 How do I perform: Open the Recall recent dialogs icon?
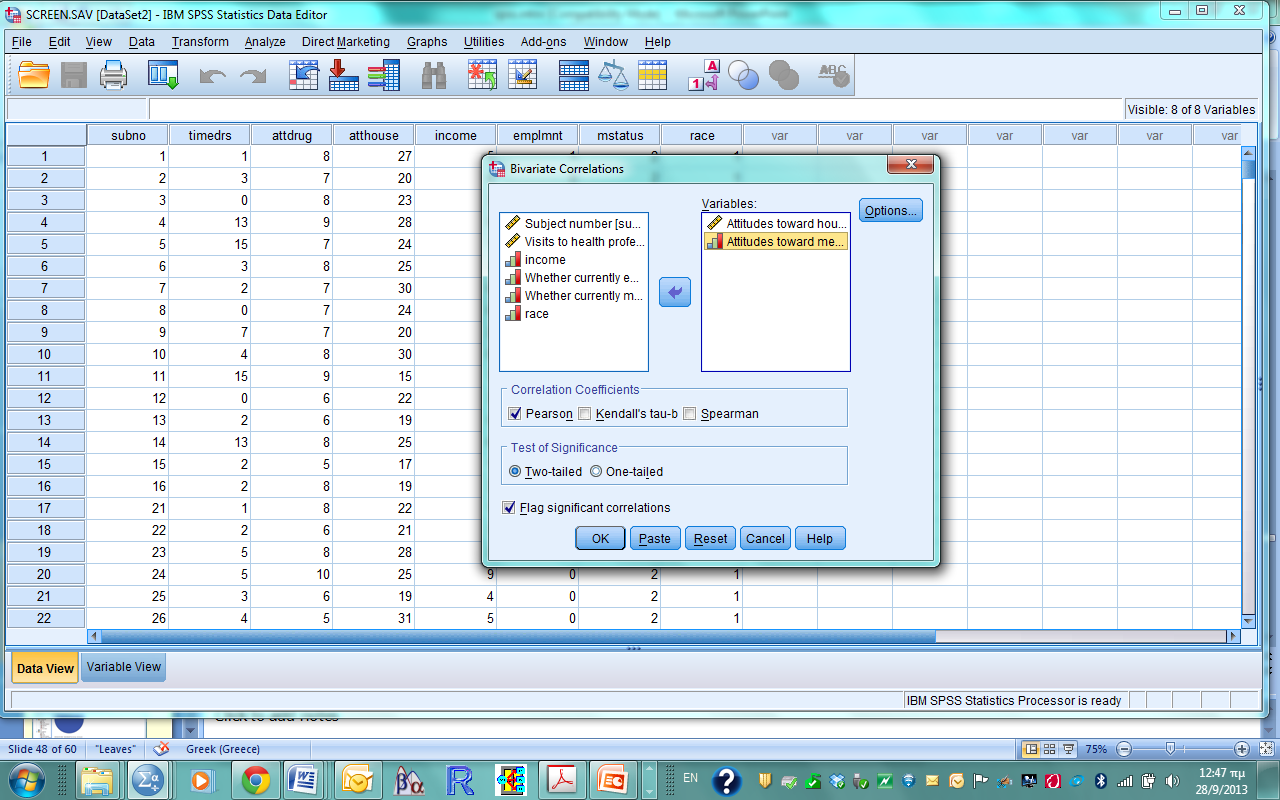point(162,75)
